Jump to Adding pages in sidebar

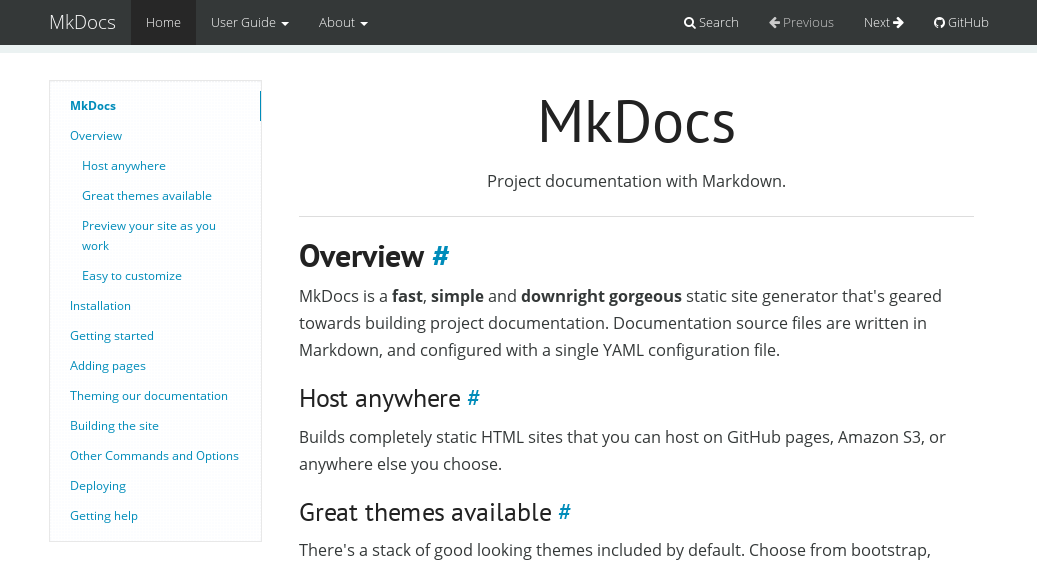tap(108, 366)
